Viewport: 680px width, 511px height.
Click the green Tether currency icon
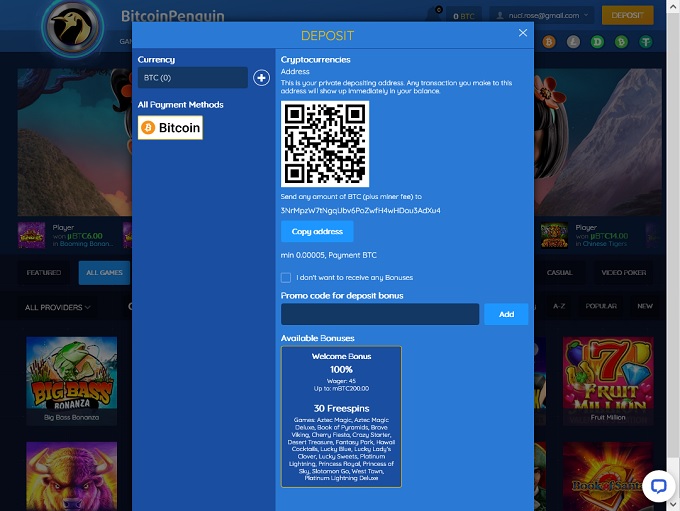tap(646, 42)
